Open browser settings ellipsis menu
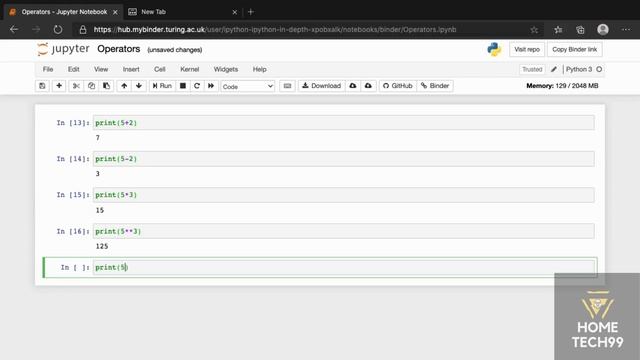The height and width of the screenshot is (360, 640). tap(626, 29)
